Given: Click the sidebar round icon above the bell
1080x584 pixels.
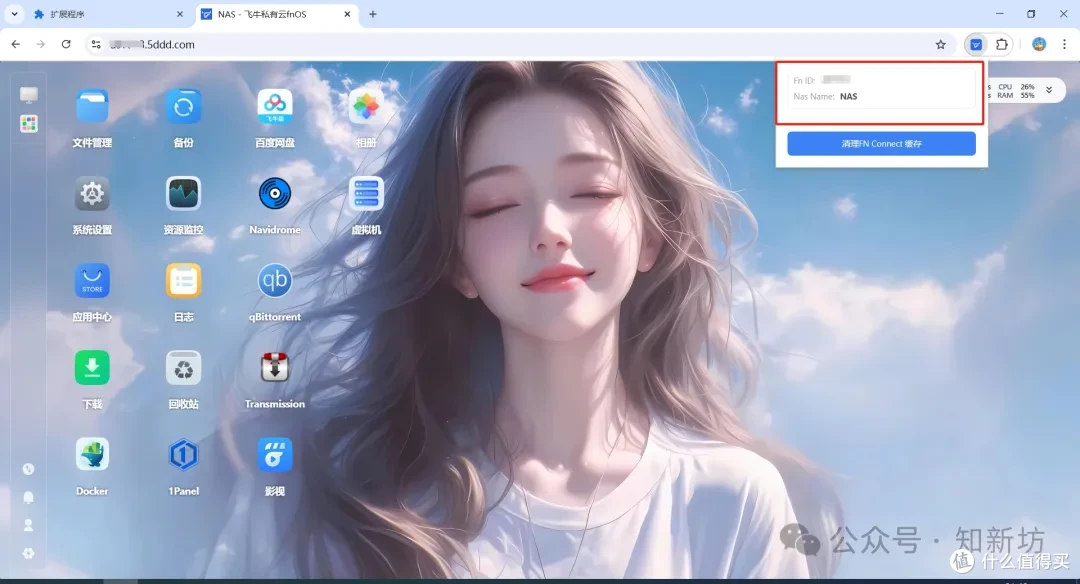Looking at the screenshot, I should [x=28, y=469].
